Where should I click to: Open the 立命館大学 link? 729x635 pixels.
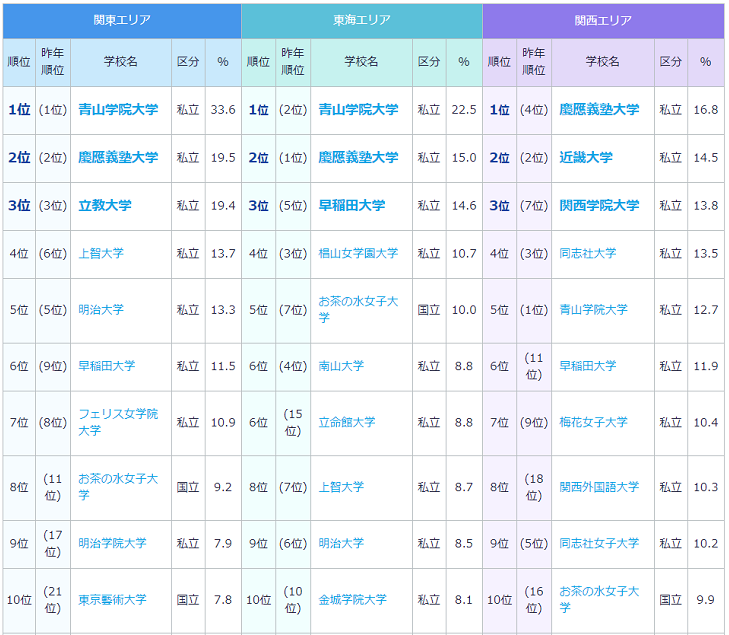pos(347,422)
